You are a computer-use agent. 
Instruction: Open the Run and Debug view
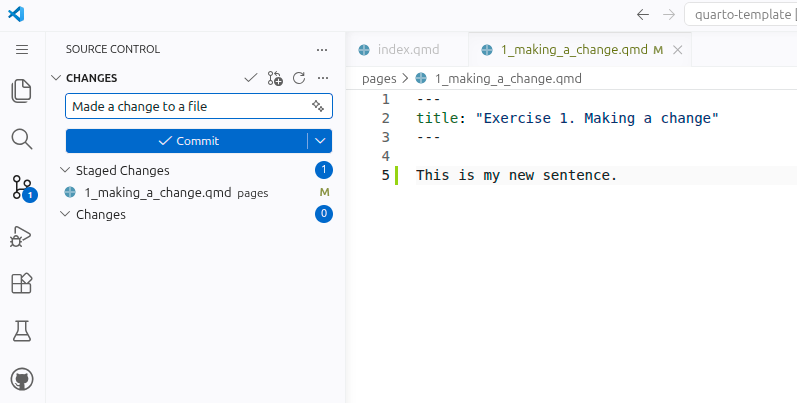pos(20,236)
